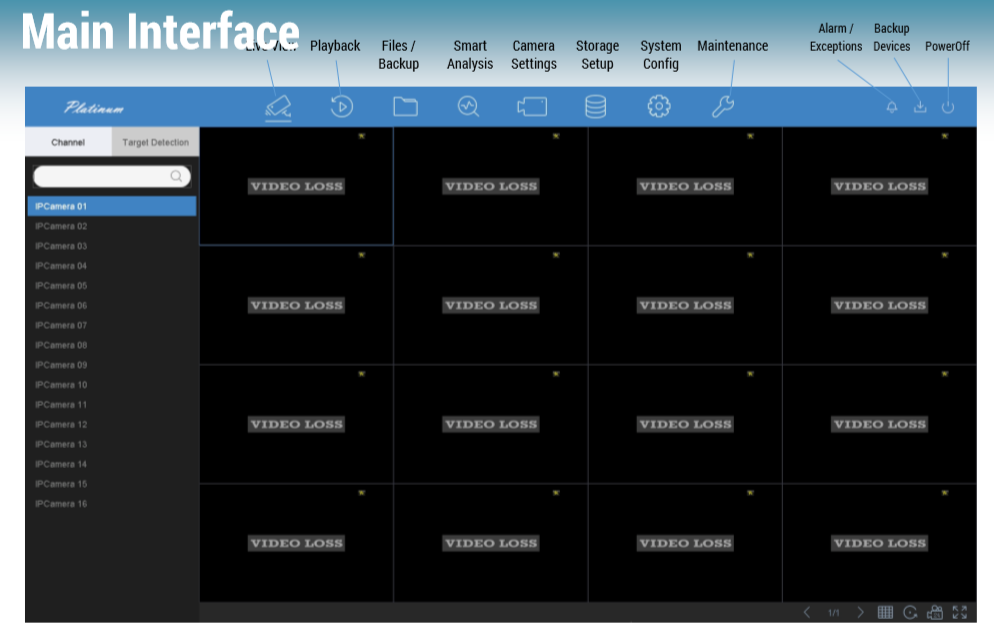Click the PowerOff icon
This screenshot has width=994, height=638.
(948, 107)
